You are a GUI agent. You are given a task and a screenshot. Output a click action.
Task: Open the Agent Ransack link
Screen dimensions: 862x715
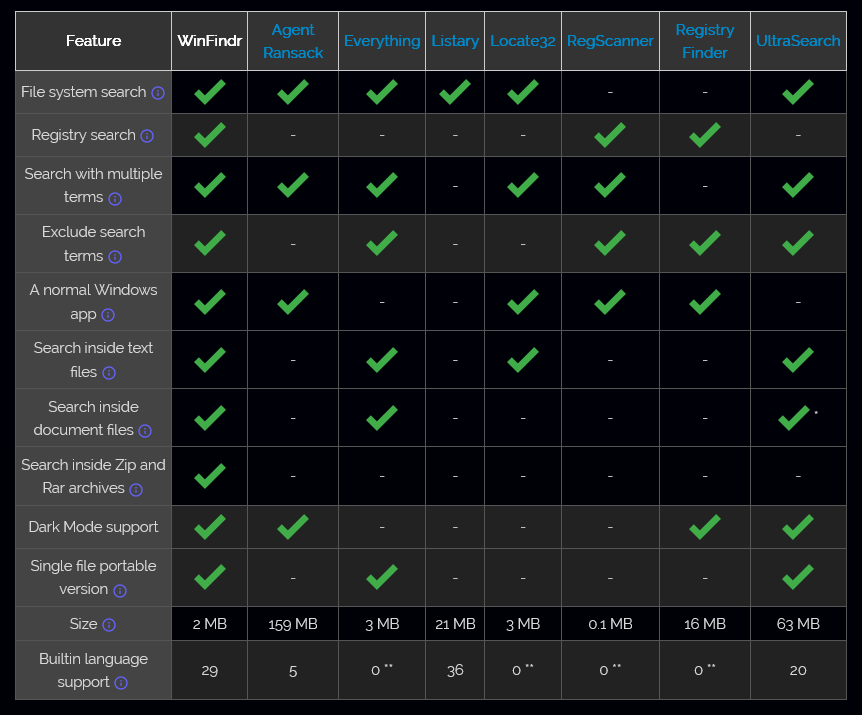point(293,41)
